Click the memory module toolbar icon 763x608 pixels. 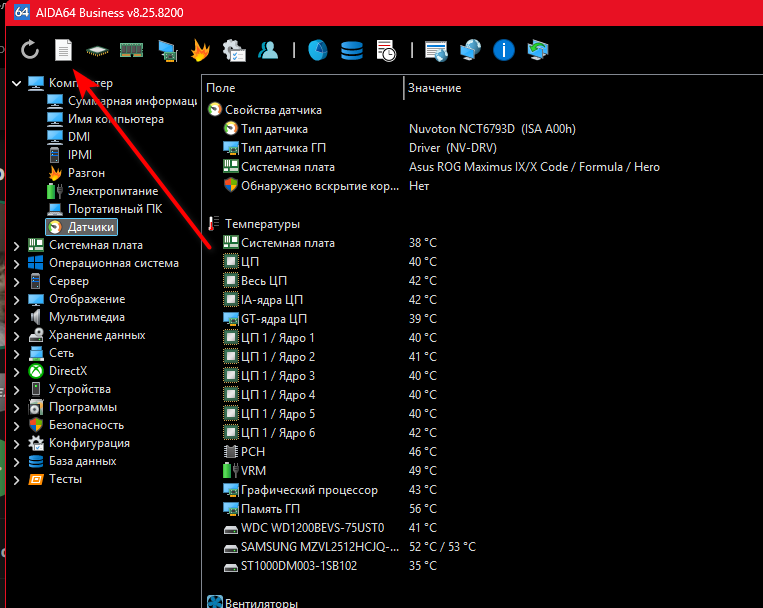132,49
